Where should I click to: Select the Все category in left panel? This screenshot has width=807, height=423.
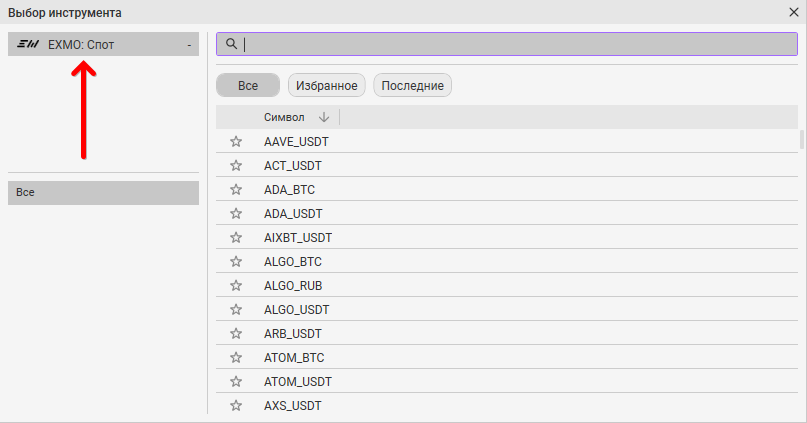103,192
